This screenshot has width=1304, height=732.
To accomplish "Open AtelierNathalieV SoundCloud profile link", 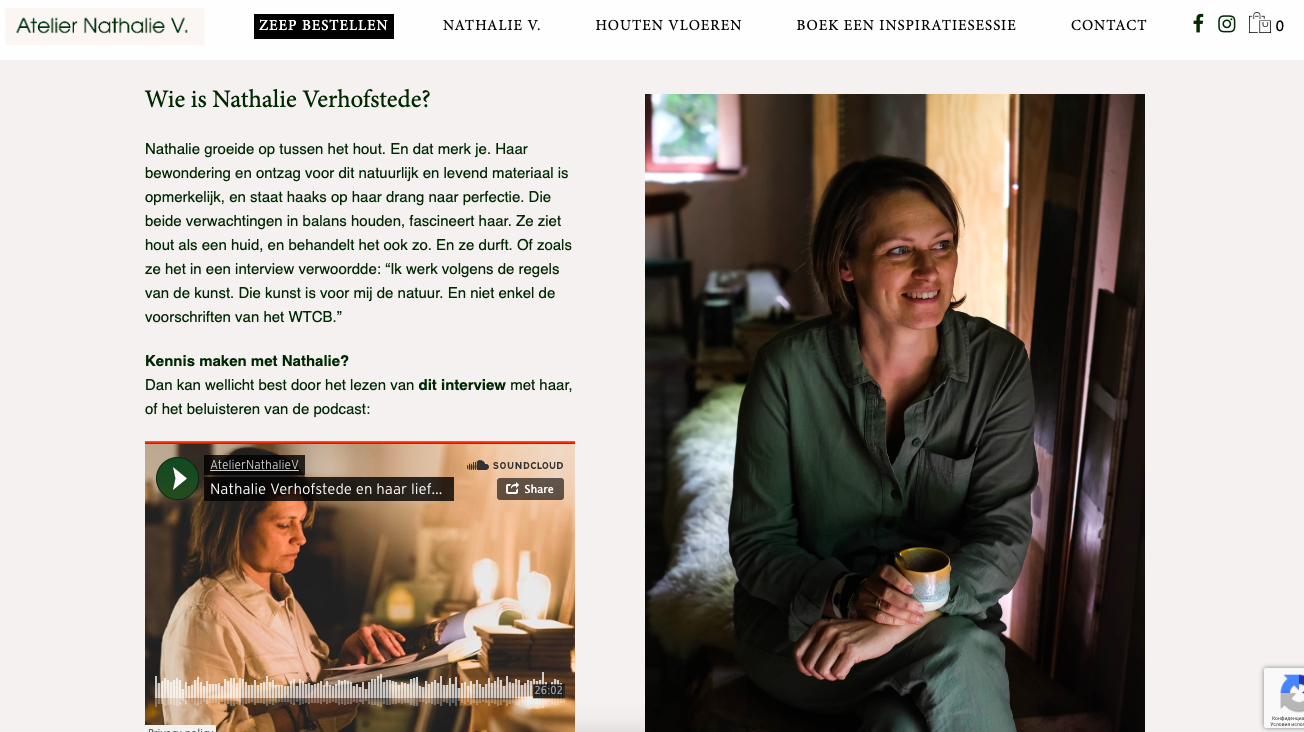I will [x=255, y=465].
